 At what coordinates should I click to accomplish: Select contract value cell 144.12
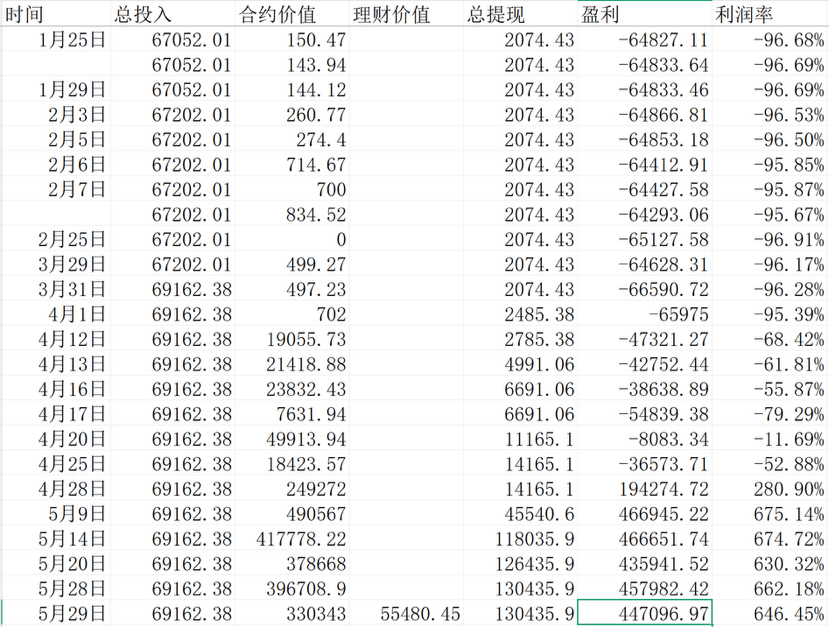tap(292, 89)
